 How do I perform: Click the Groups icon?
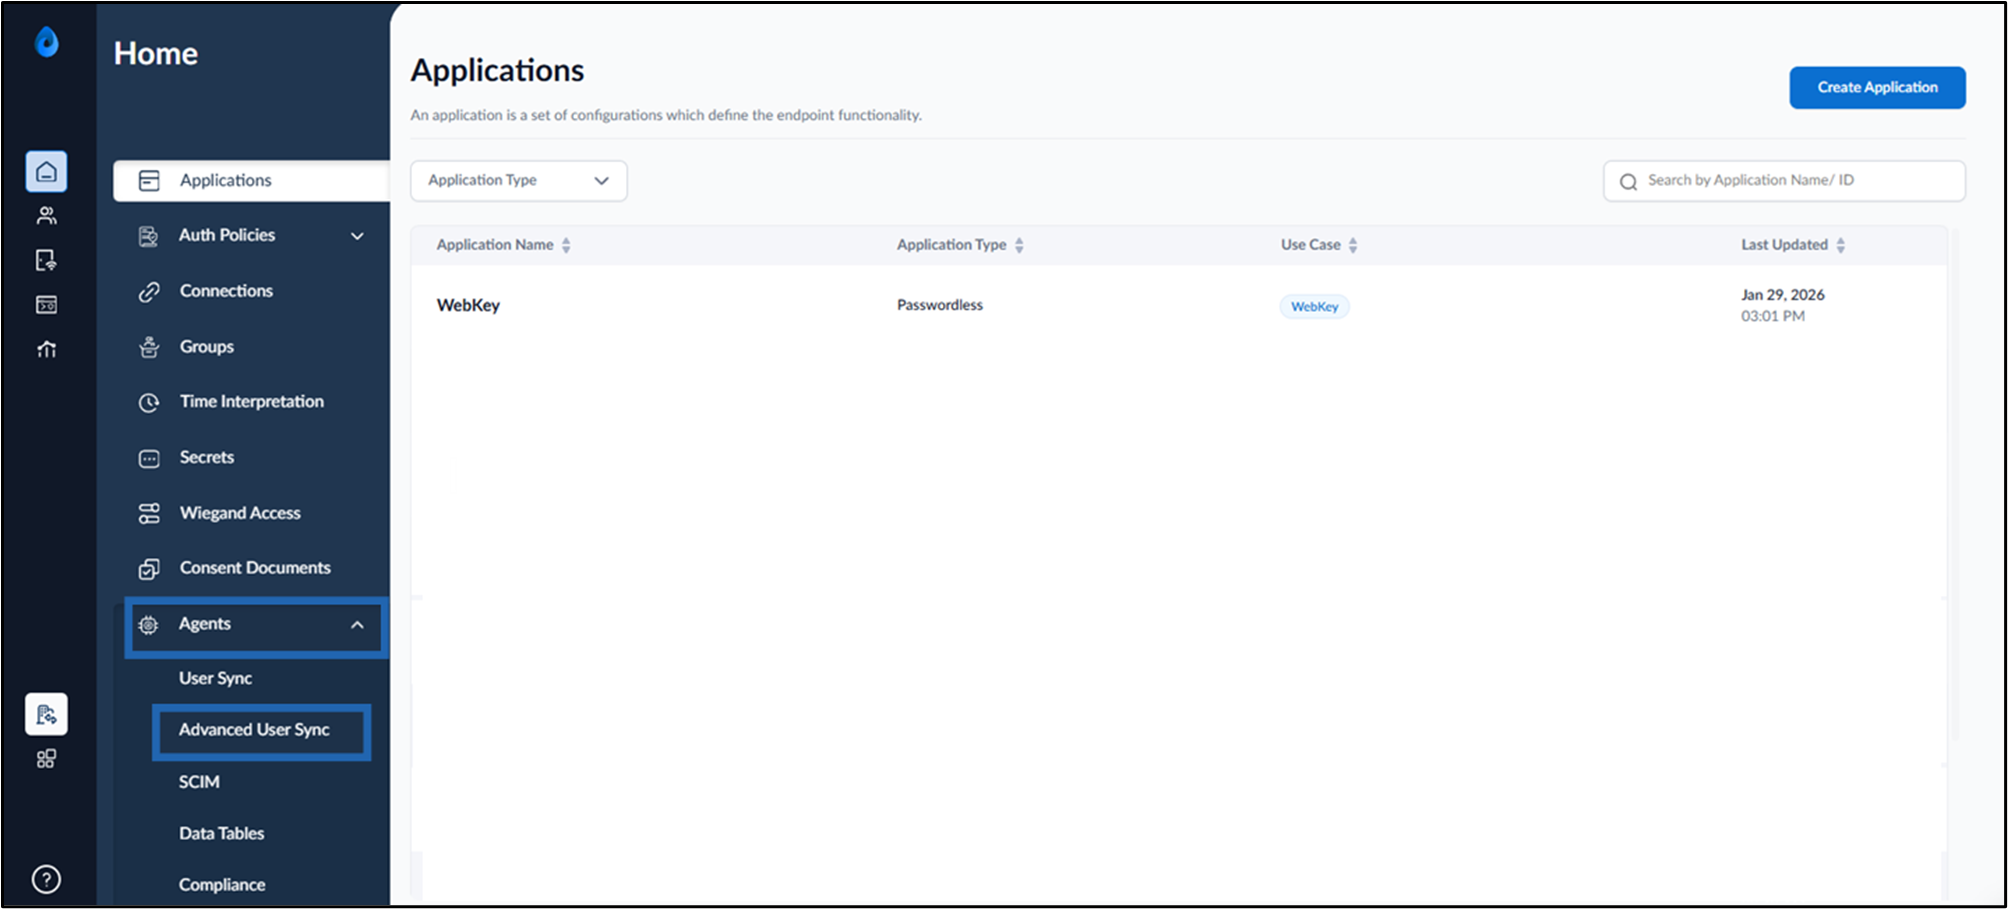[149, 347]
